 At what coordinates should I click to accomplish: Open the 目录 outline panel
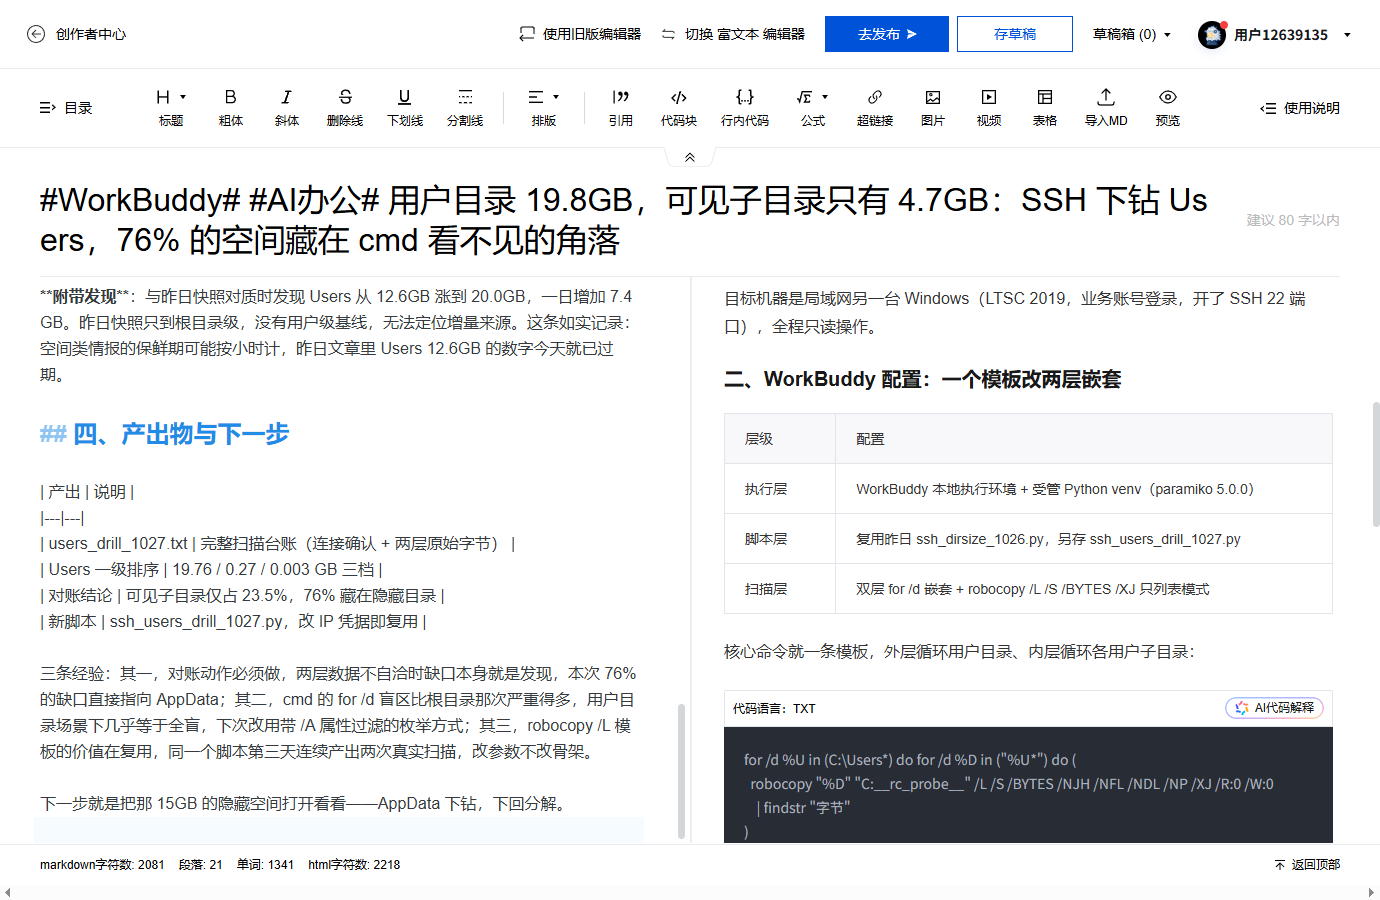pos(66,108)
